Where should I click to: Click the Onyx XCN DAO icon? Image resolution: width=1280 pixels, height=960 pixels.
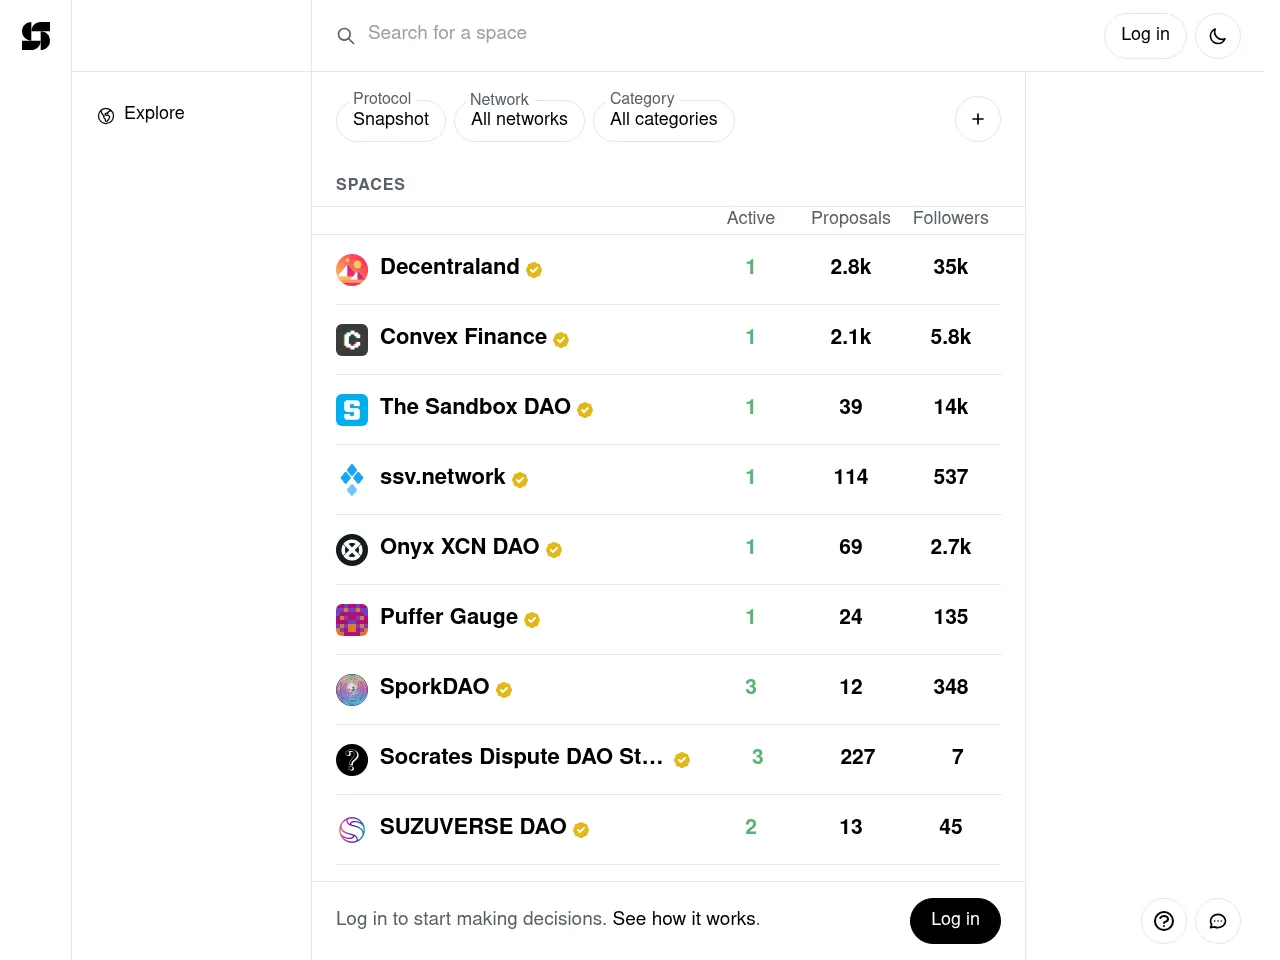352,550
